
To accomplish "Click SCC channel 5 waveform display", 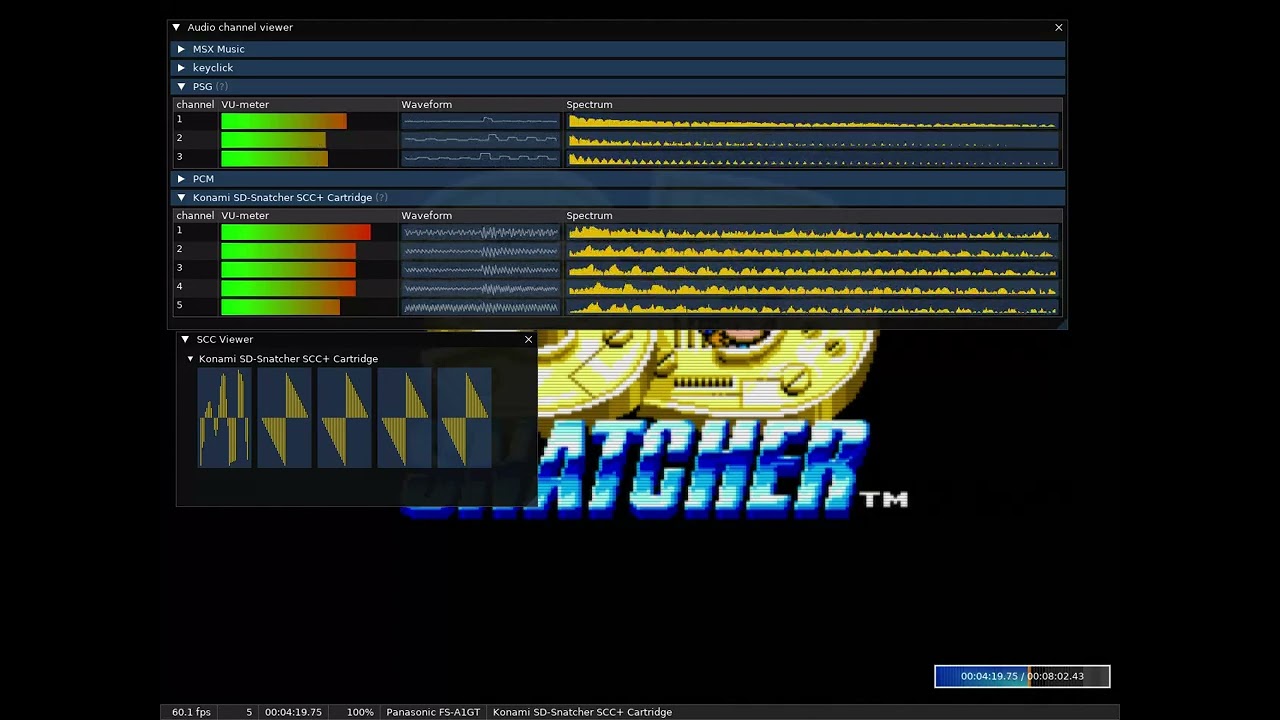I will 481,308.
